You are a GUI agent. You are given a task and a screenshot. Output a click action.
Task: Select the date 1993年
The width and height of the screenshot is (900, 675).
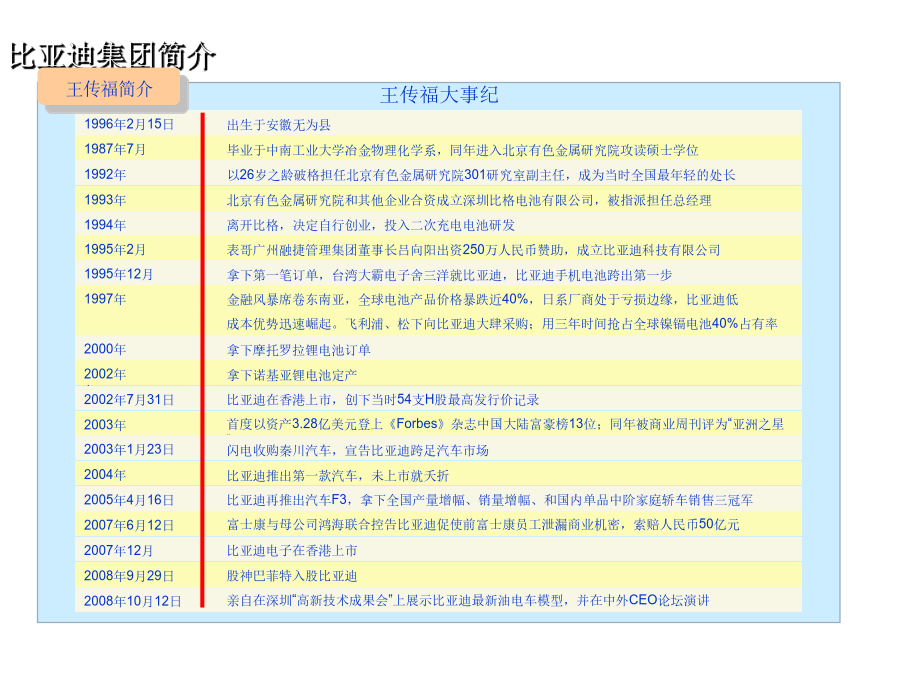(x=105, y=200)
